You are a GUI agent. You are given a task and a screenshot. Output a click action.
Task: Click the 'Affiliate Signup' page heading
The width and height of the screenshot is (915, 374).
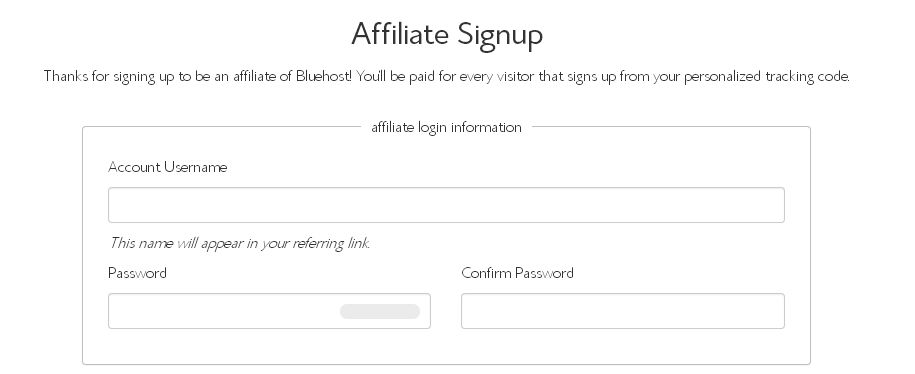(x=447, y=34)
